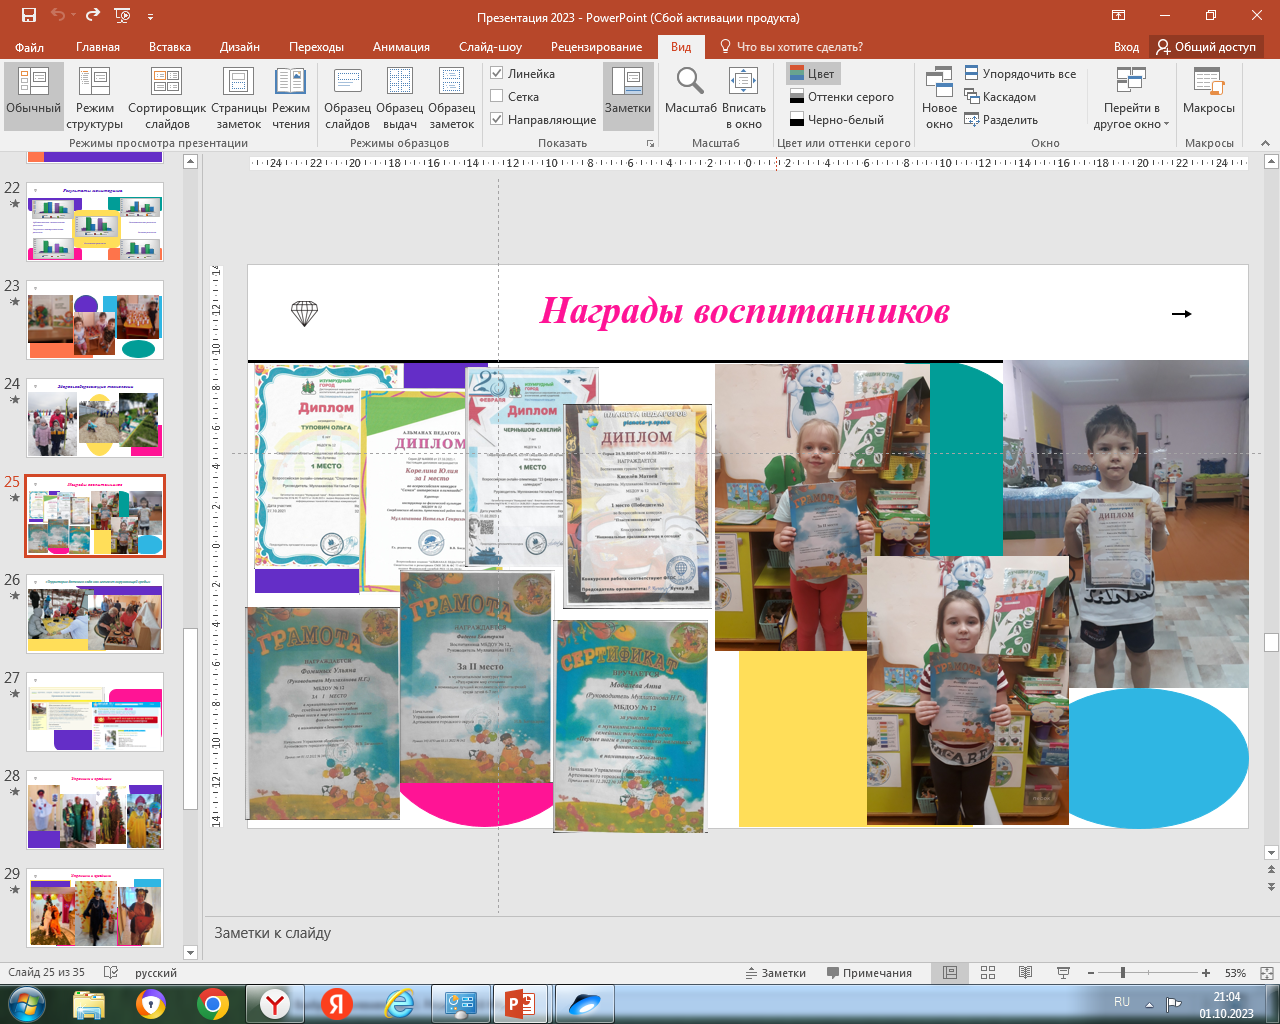
Task: Uncheck the Линейка checkbox
Action: [x=497, y=74]
